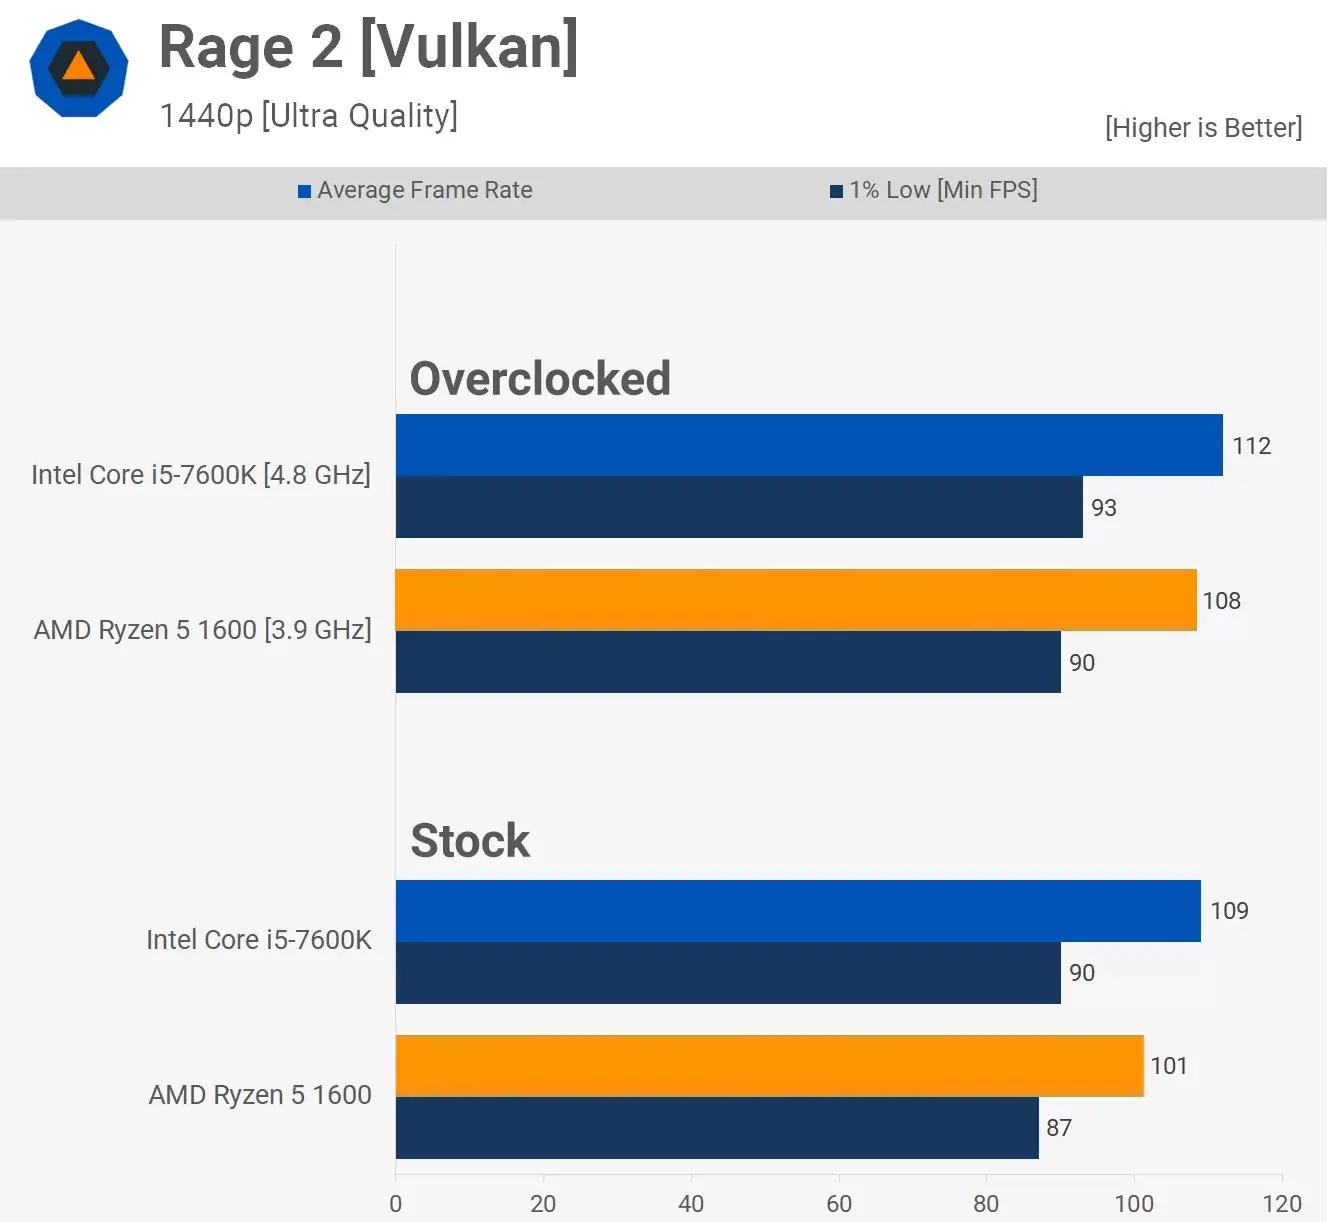
Task: Click the 1440p [Ultra Quality] subtitle
Action: click(x=308, y=116)
